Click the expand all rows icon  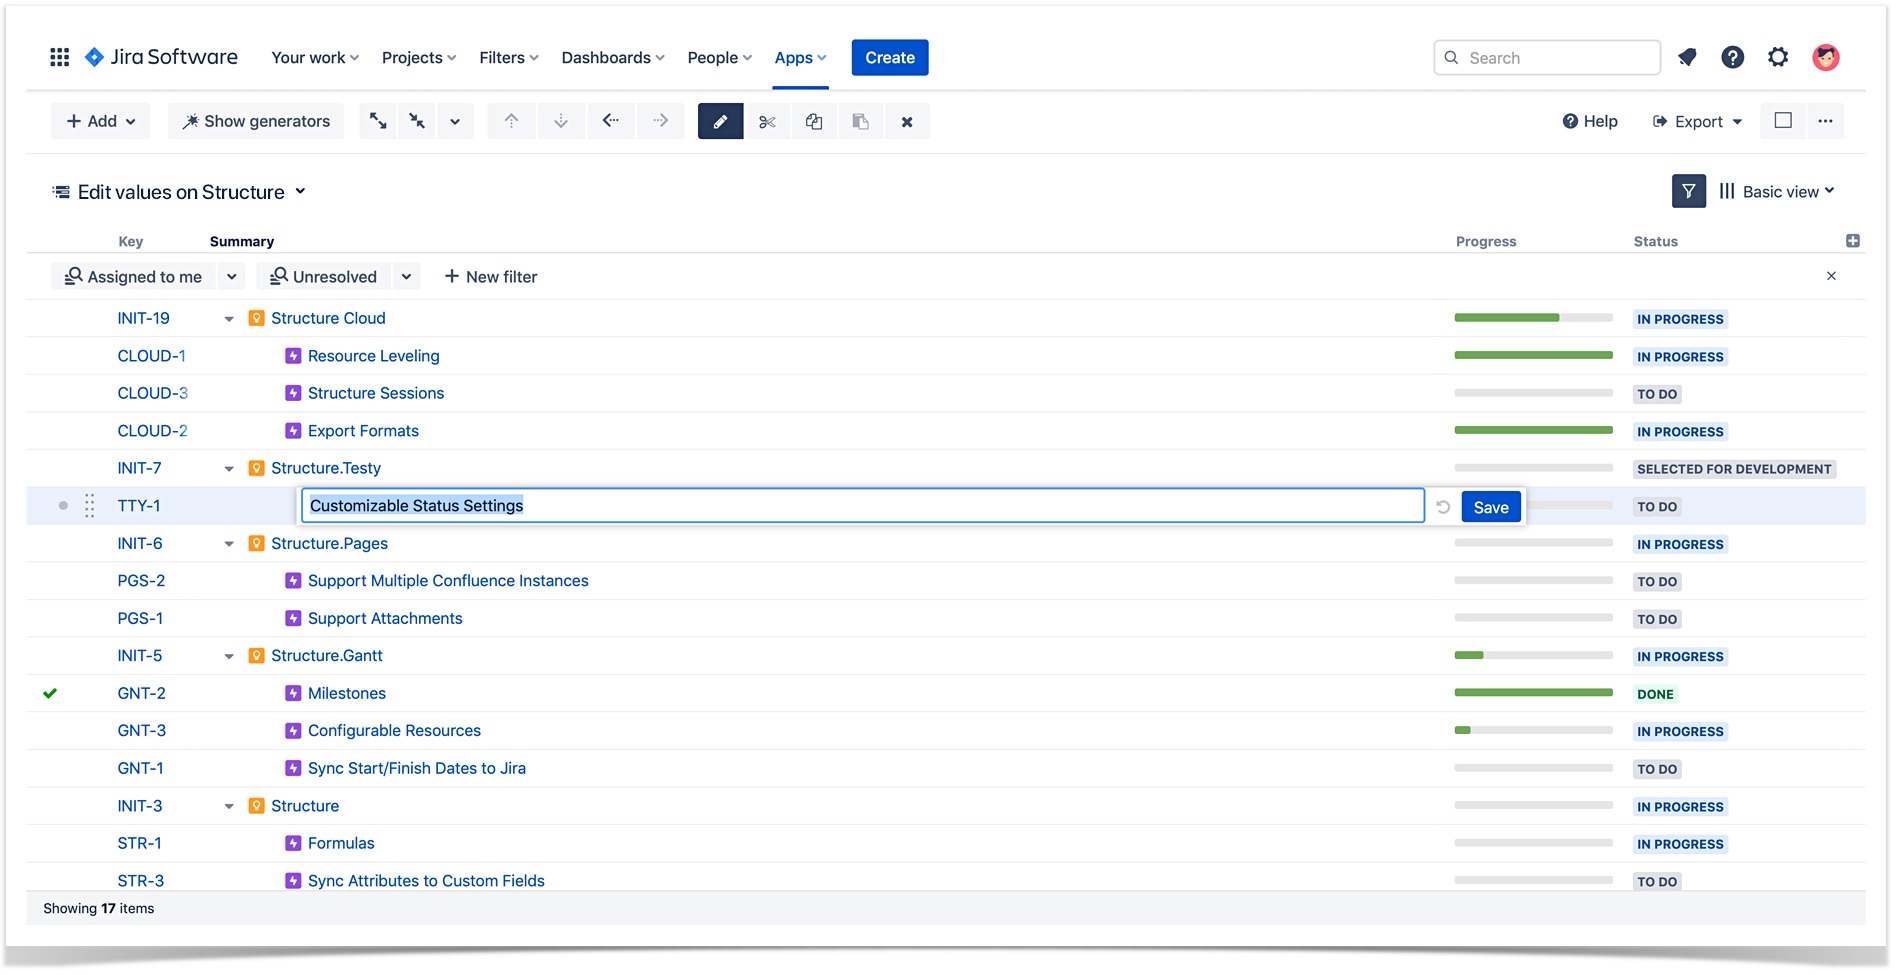click(x=378, y=121)
